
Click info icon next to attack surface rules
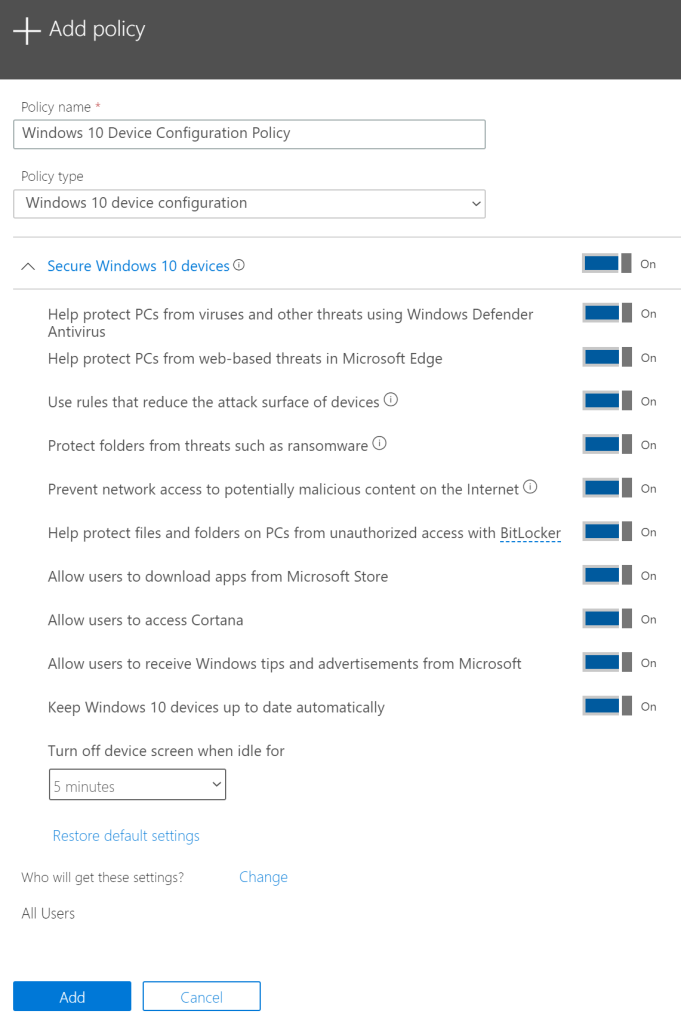click(391, 401)
